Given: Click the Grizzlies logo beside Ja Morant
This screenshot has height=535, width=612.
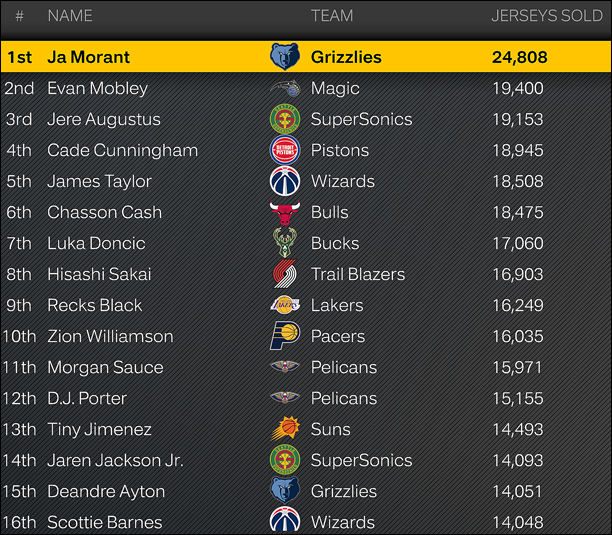Looking at the screenshot, I should coord(285,57).
